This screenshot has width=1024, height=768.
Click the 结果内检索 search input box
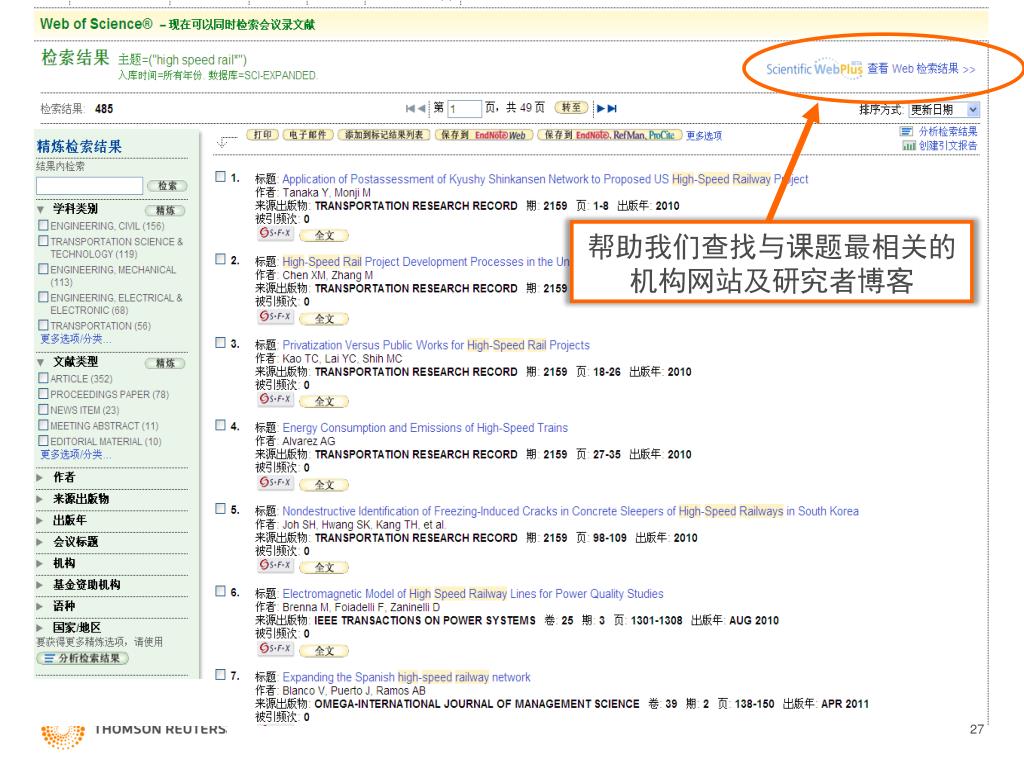[x=89, y=185]
